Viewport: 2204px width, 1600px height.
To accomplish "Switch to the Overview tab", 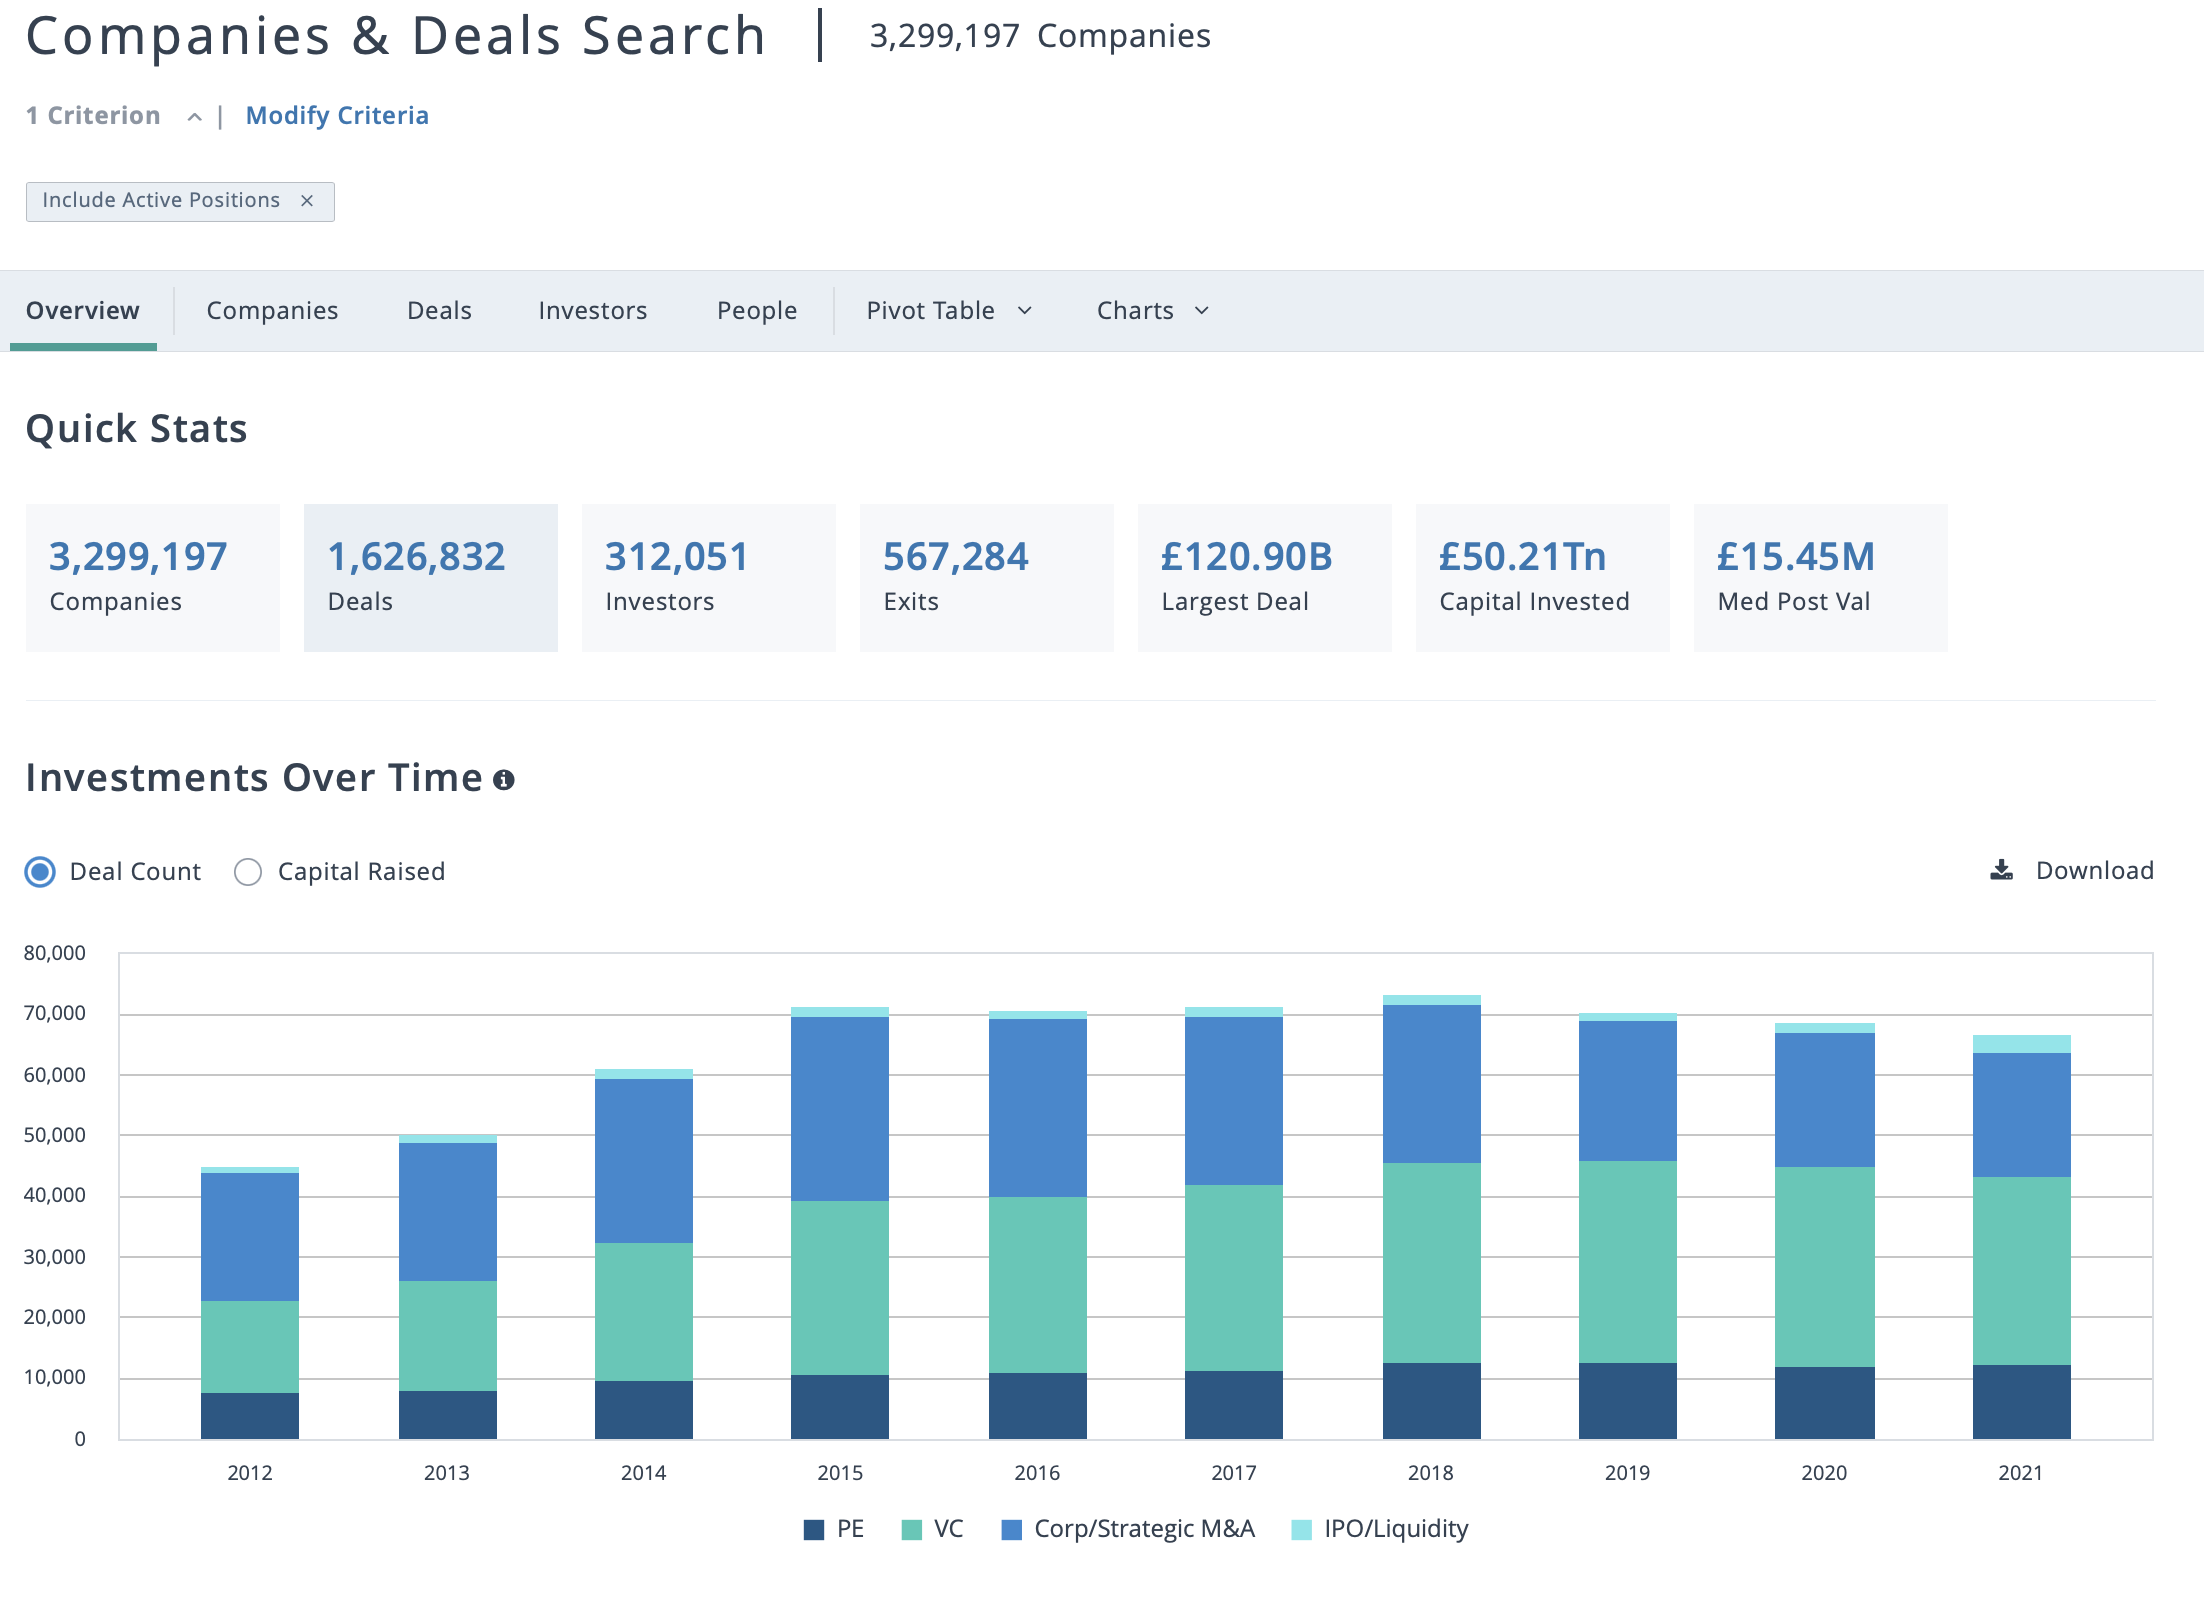I will [x=83, y=311].
